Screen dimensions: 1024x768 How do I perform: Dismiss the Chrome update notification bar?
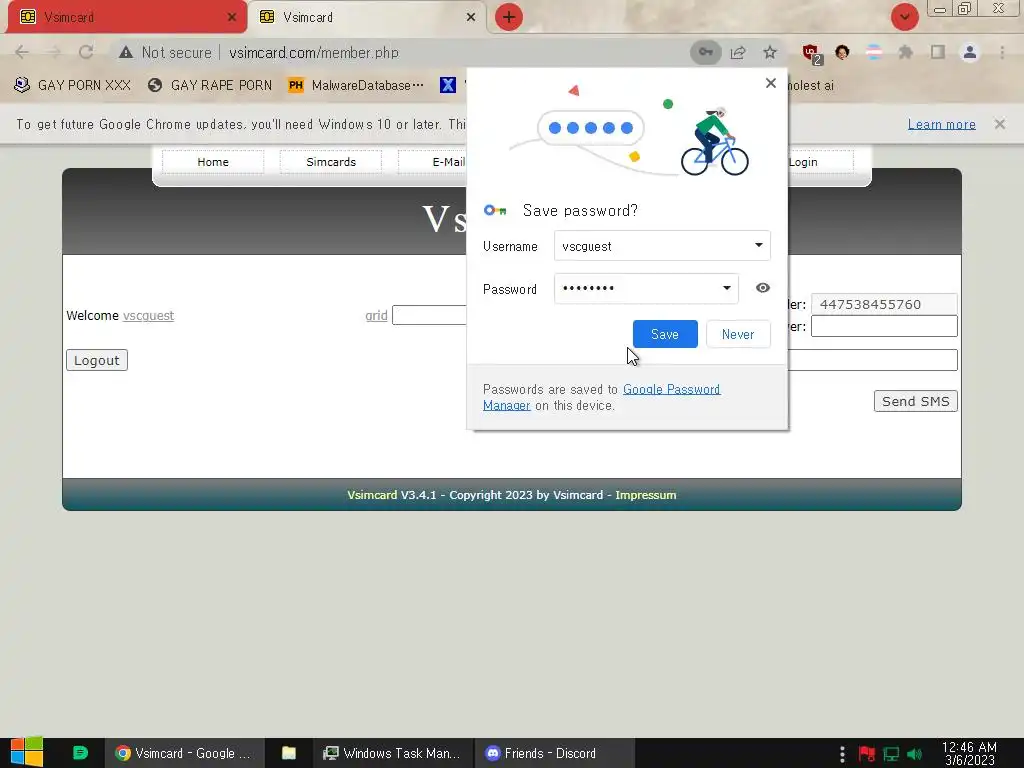[x=1000, y=124]
